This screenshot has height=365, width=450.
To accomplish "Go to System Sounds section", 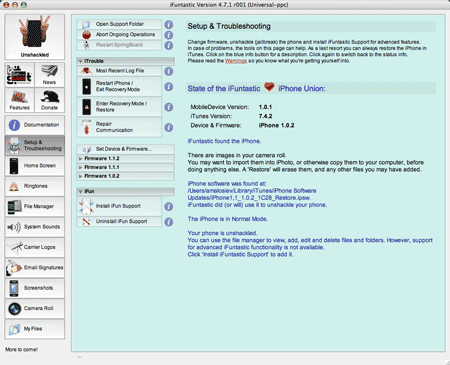I will [x=35, y=227].
